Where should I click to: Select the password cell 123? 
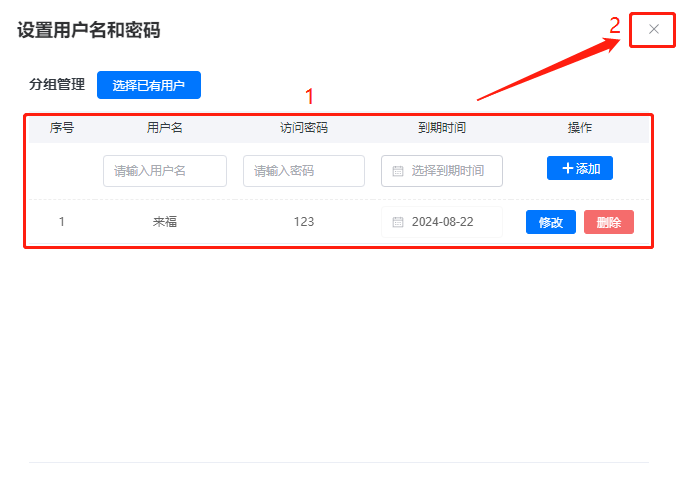(303, 222)
